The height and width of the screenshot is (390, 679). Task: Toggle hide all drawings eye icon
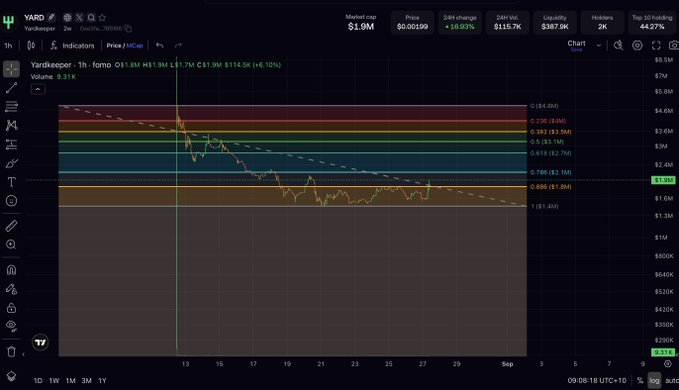tap(11, 326)
